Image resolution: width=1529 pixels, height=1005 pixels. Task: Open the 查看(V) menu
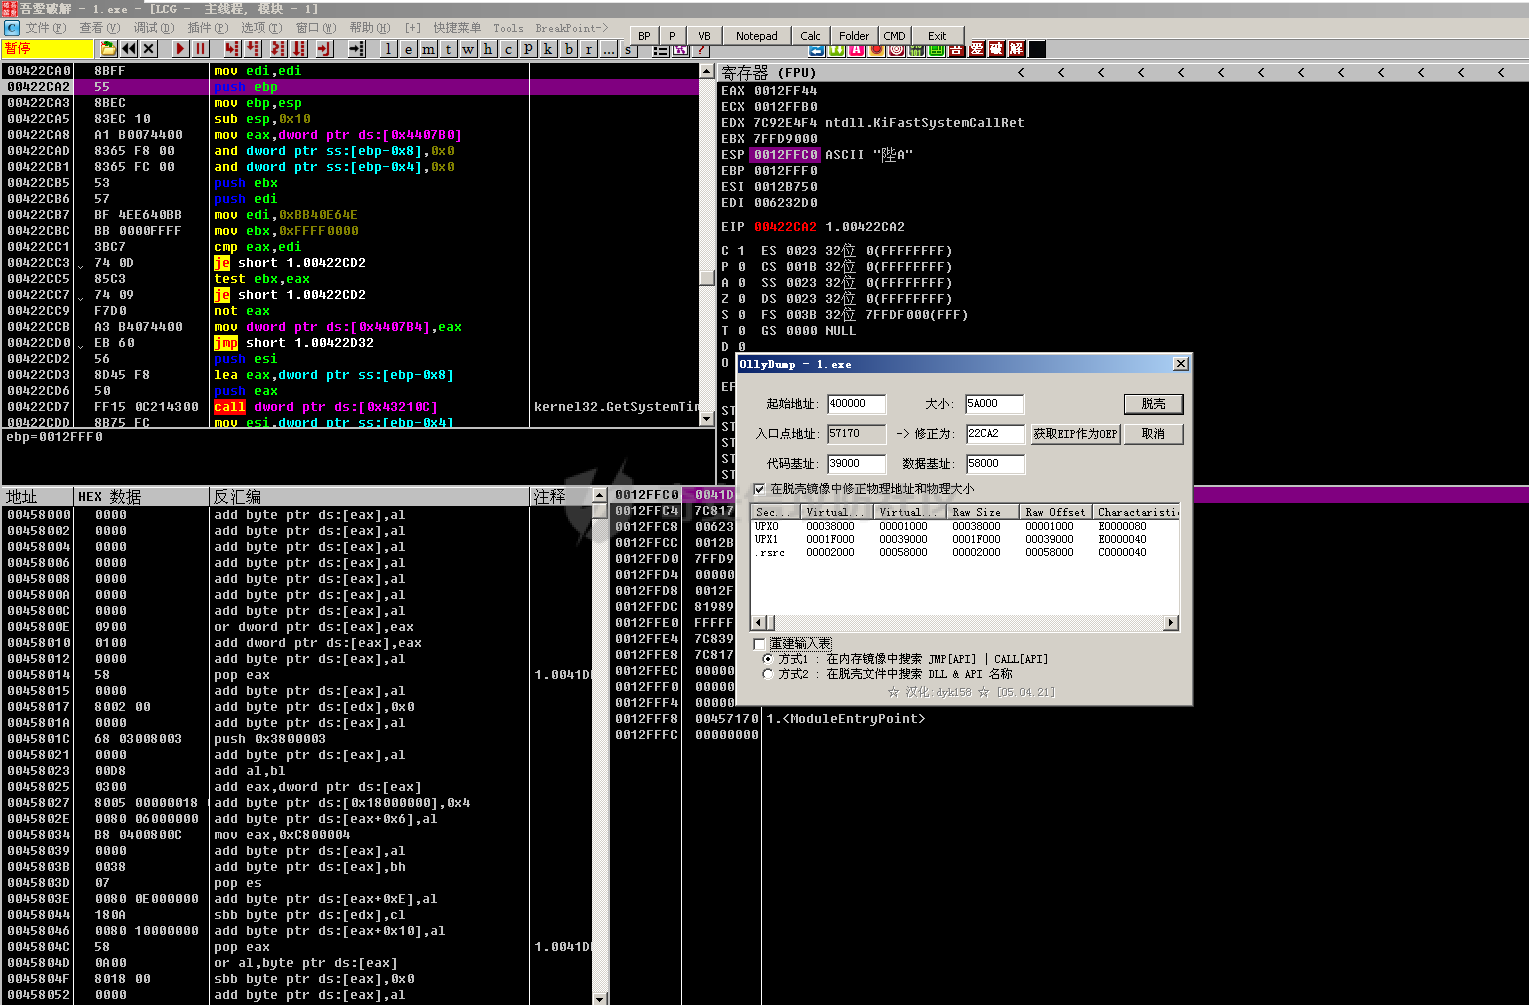click(100, 28)
